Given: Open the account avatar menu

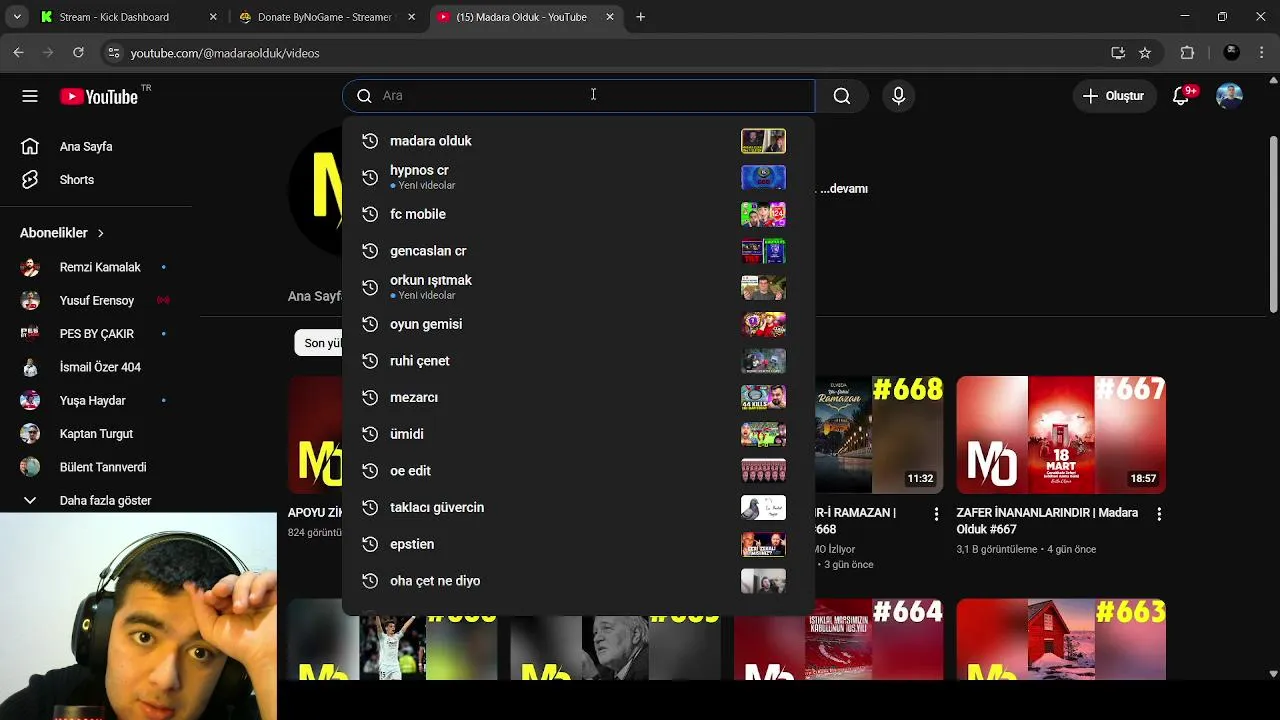Looking at the screenshot, I should click(x=1229, y=96).
